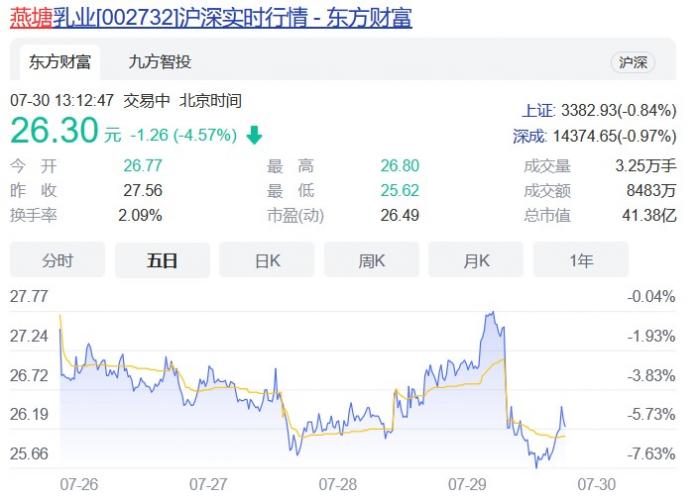Click 昨收 value 27.56
Screen dimensions: 700x500
(143, 190)
